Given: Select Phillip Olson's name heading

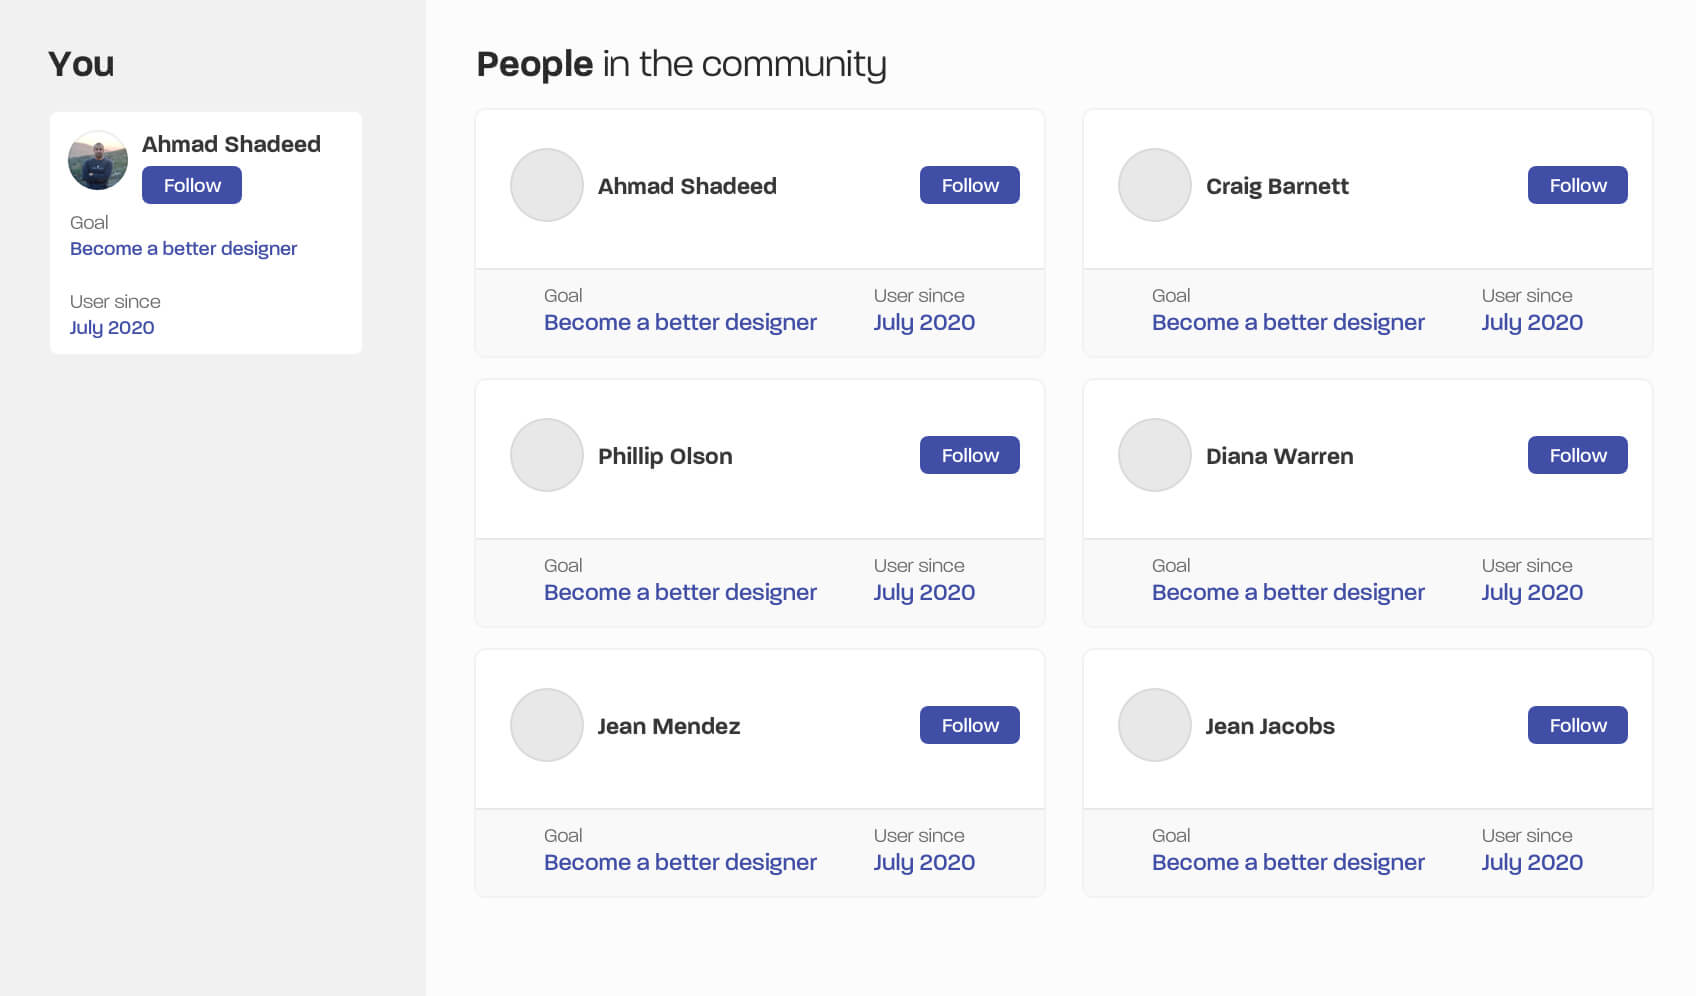Looking at the screenshot, I should pyautogui.click(x=664, y=456).
